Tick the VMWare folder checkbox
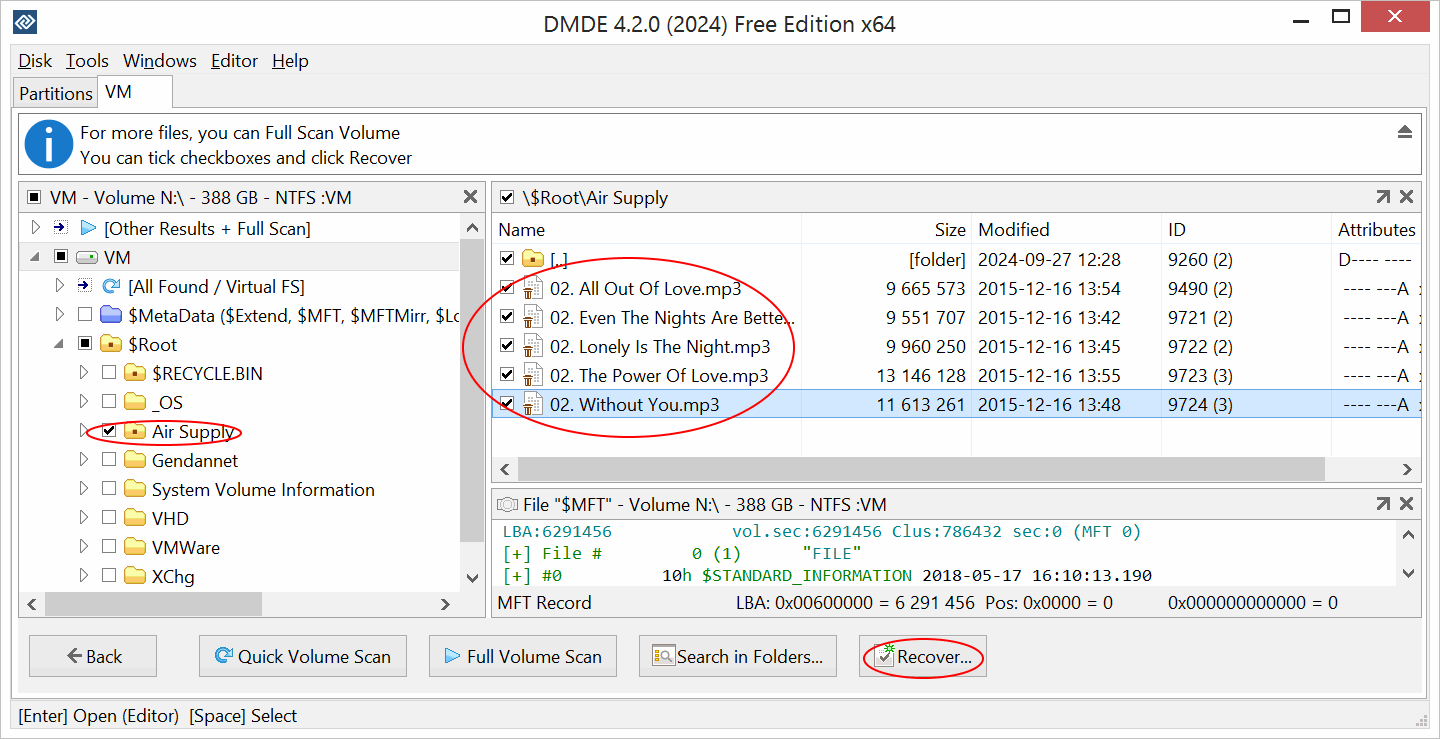Image resolution: width=1440 pixels, height=739 pixels. [x=109, y=547]
